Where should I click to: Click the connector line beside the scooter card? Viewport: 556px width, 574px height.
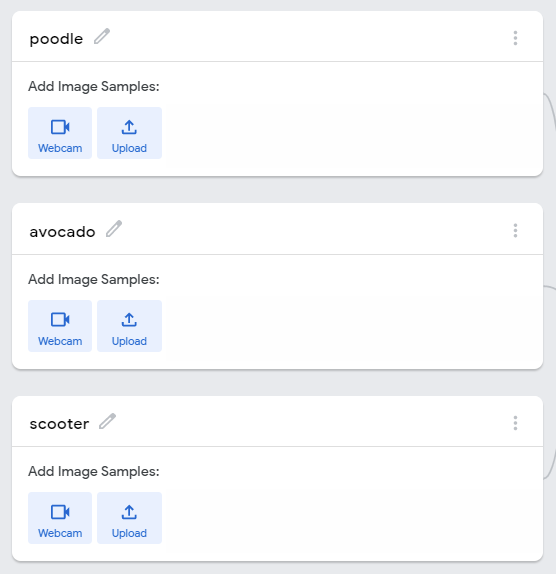pos(550,463)
